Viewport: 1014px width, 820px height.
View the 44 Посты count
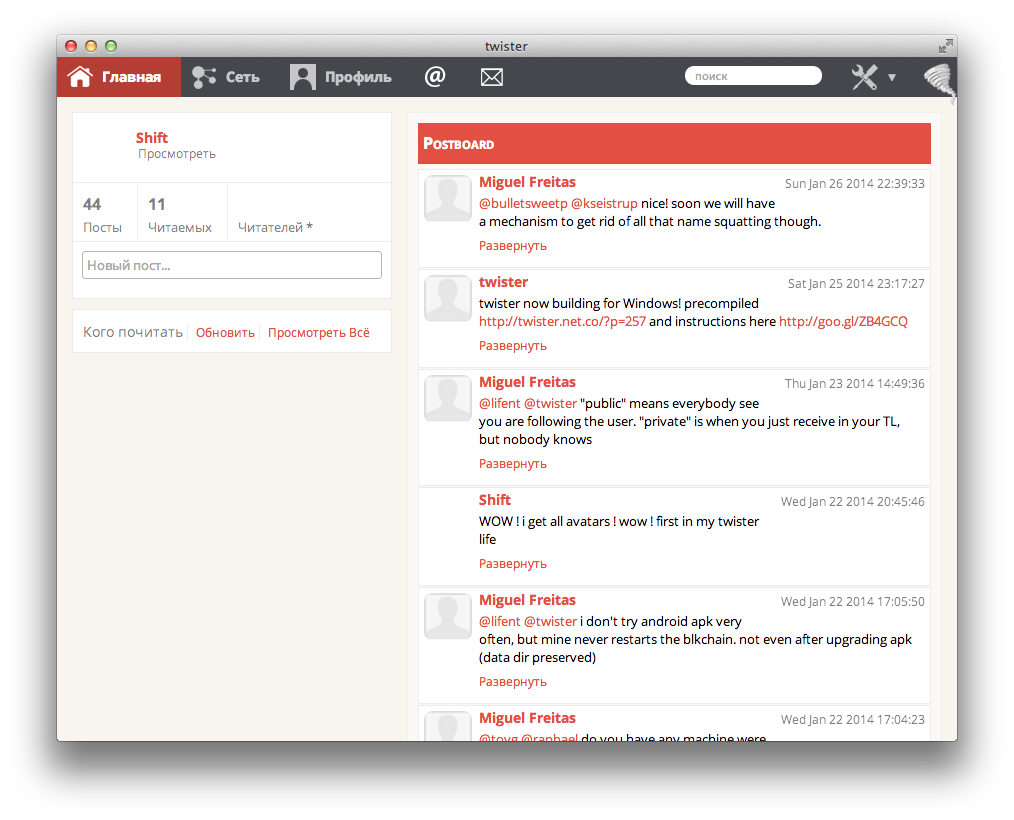[x=102, y=215]
